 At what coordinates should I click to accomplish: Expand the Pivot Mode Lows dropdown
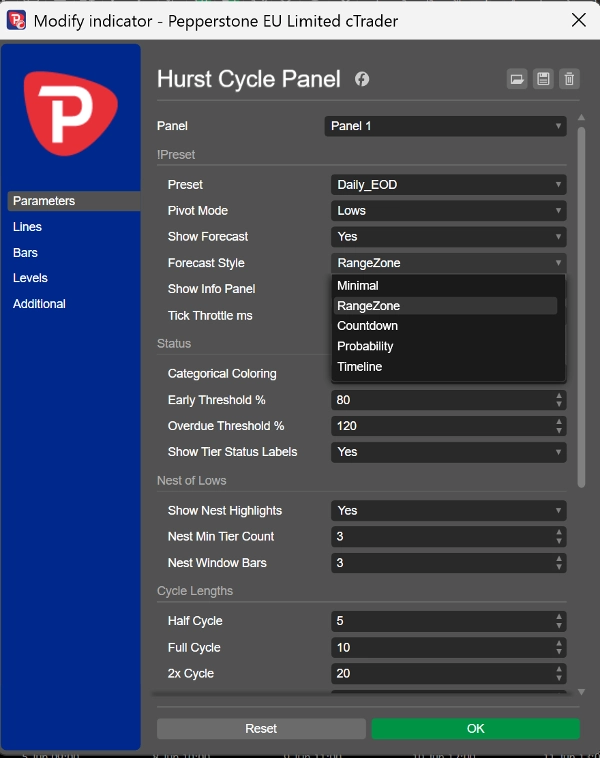pyautogui.click(x=449, y=211)
